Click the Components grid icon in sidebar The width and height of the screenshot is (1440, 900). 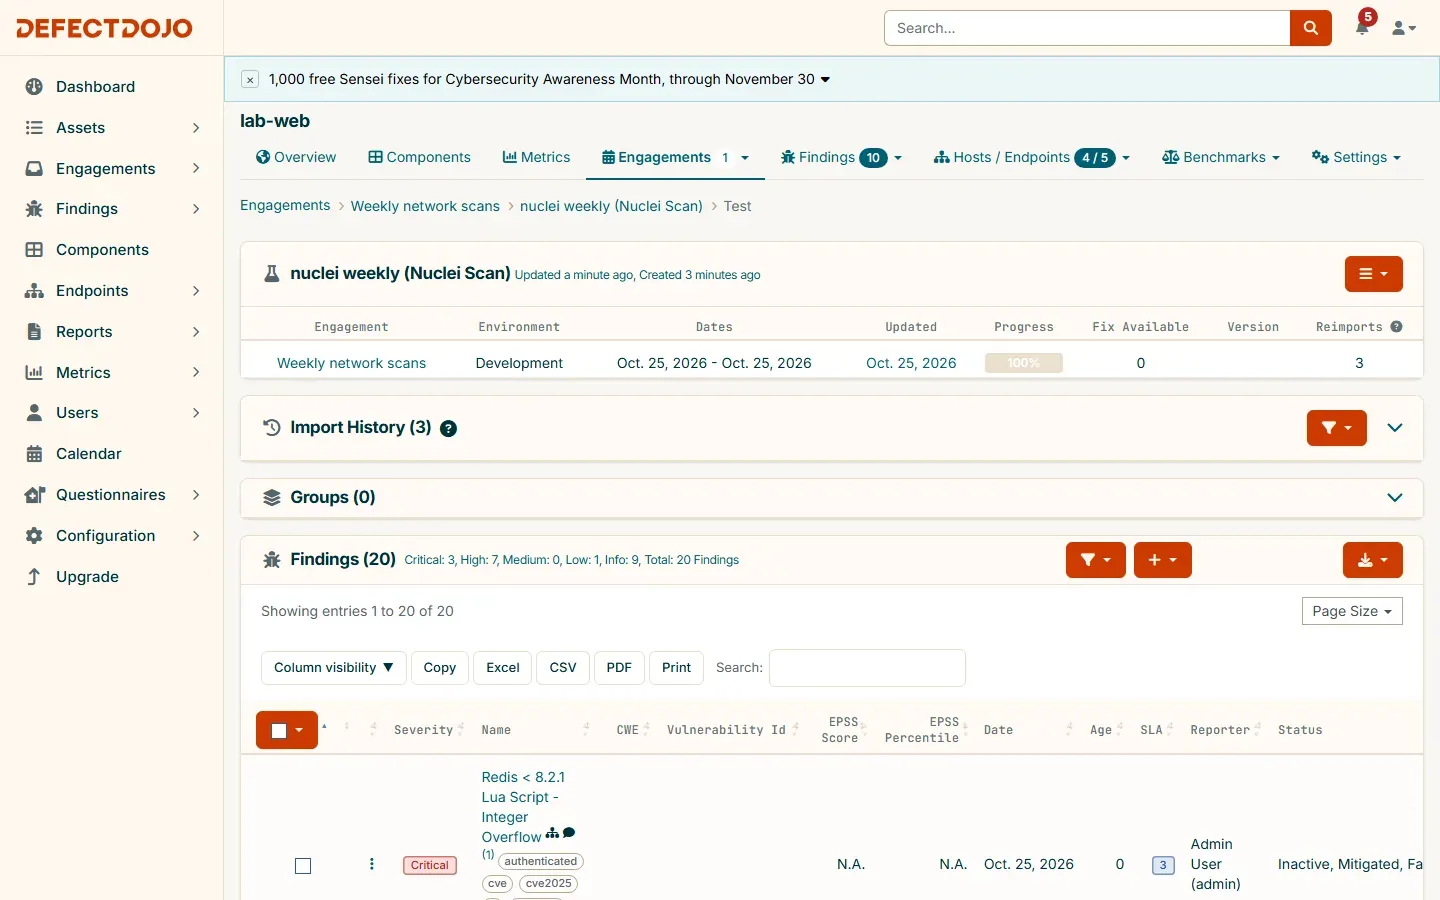[x=34, y=250]
